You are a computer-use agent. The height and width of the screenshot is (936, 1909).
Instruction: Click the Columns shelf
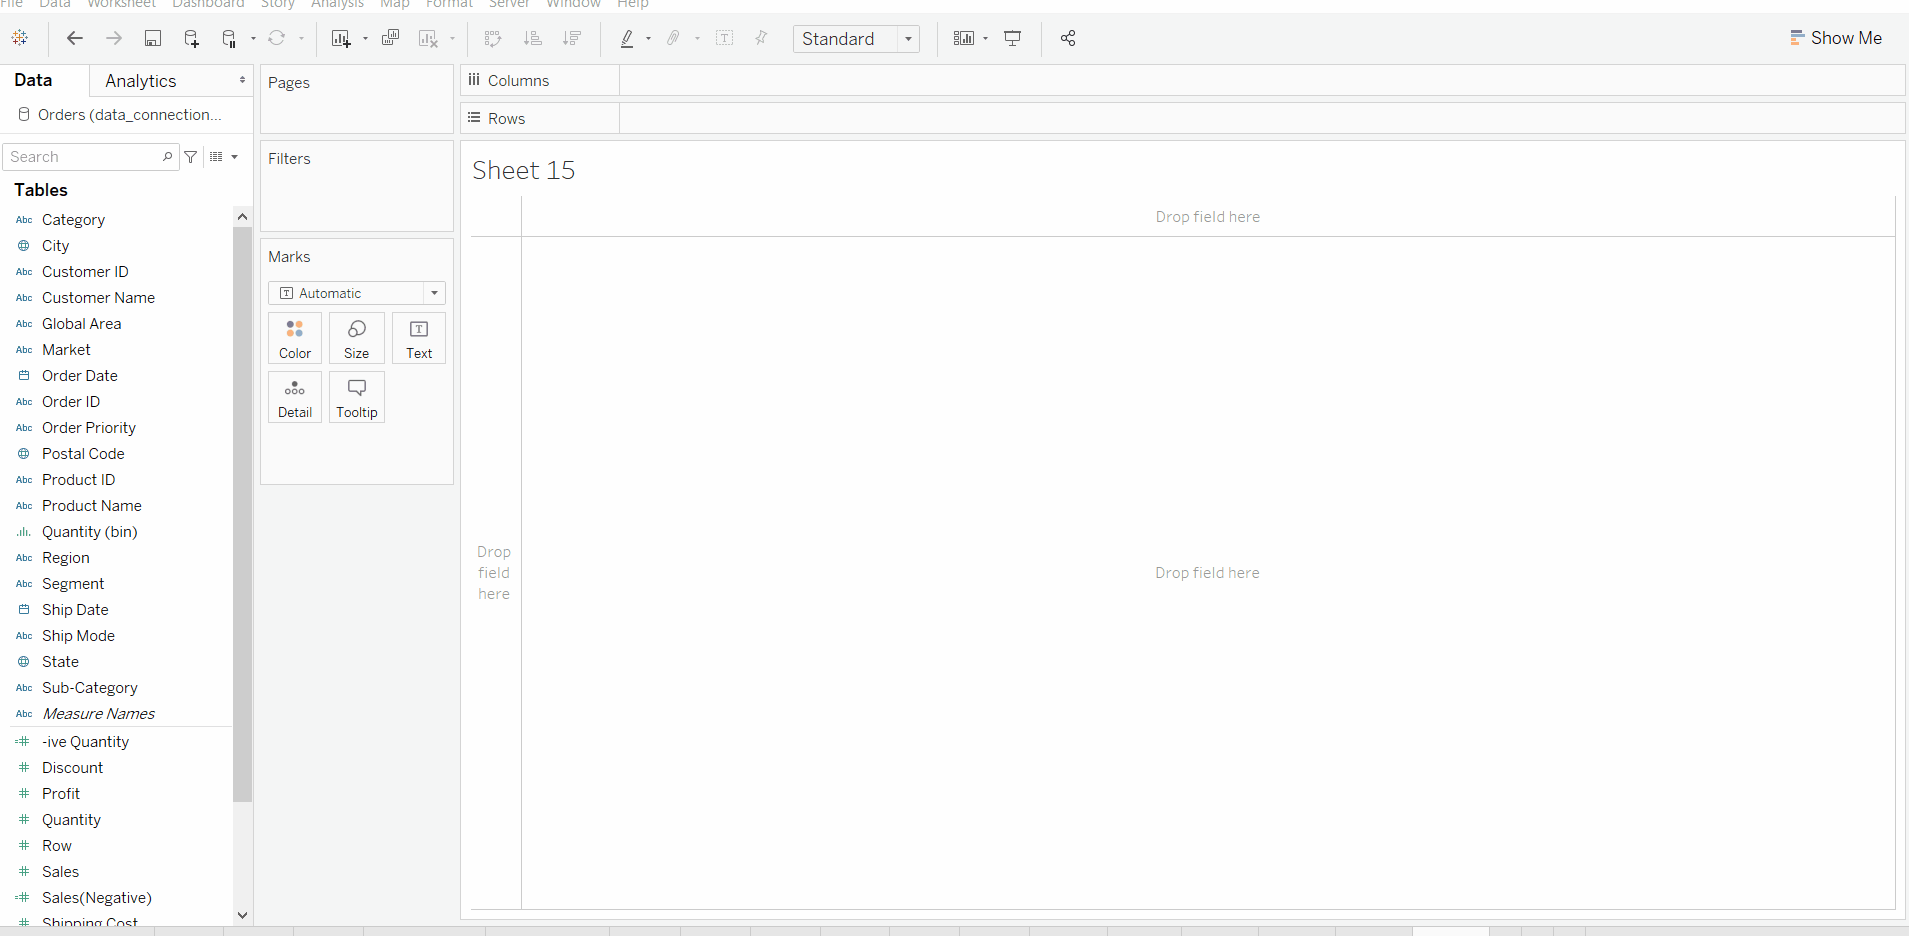pos(1183,80)
